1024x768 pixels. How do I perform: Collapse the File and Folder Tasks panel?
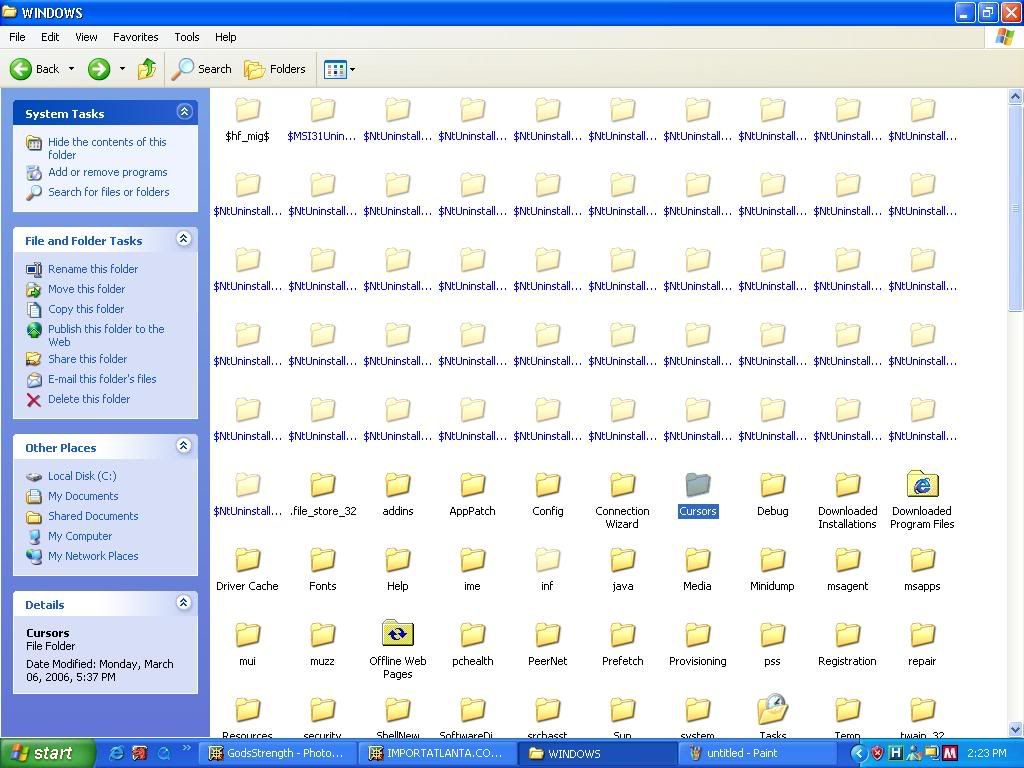tap(183, 239)
